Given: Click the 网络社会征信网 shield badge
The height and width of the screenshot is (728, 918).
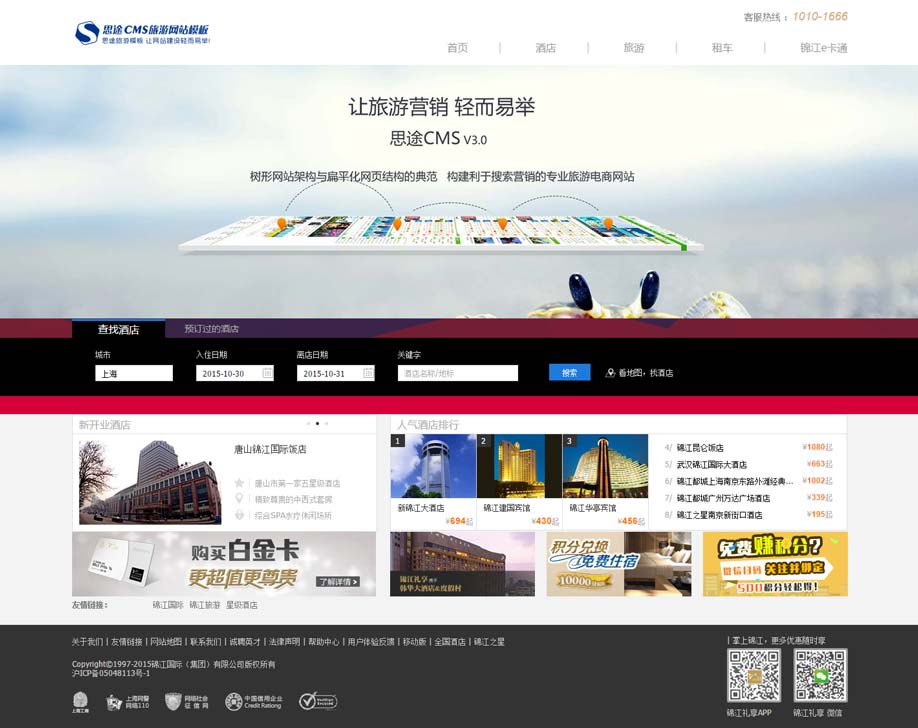Looking at the screenshot, I should click(187, 702).
